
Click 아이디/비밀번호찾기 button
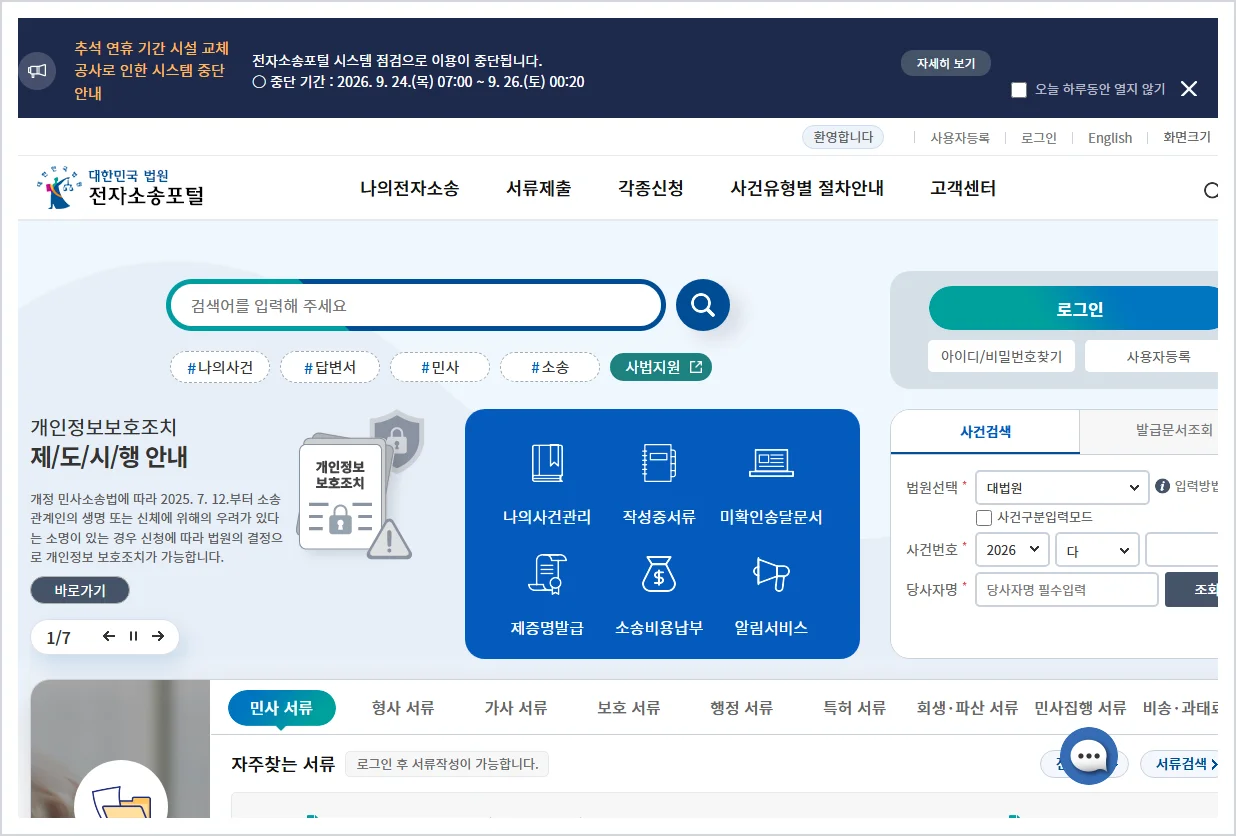coord(1001,356)
